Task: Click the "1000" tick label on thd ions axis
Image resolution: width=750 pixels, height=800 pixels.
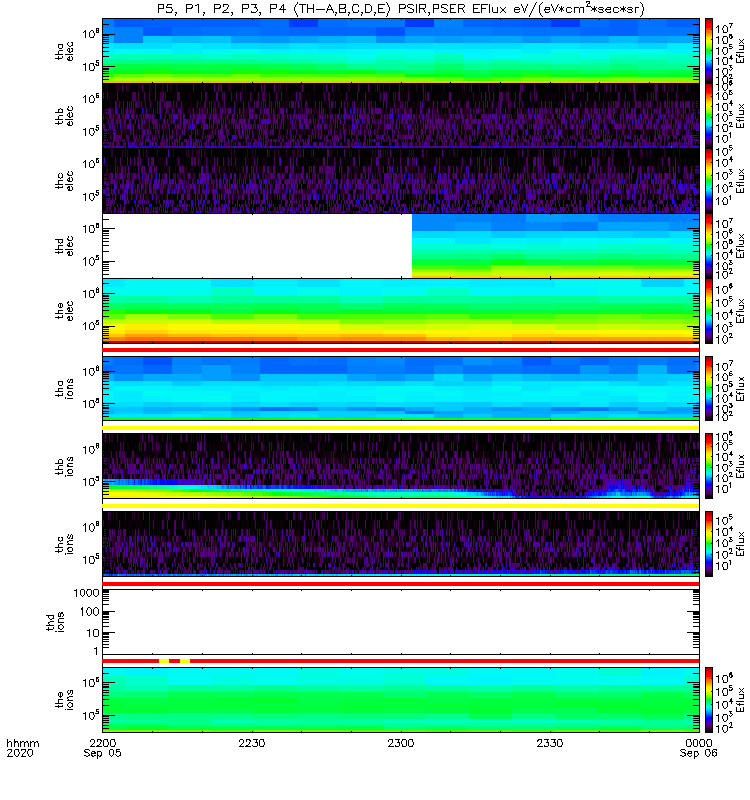Action: click(x=86, y=593)
